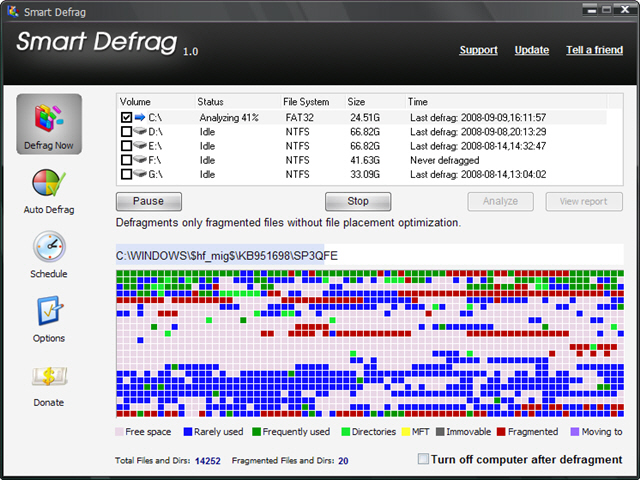640x480 pixels.
Task: Click the Smart Defrag title bar icon
Action: [13, 11]
